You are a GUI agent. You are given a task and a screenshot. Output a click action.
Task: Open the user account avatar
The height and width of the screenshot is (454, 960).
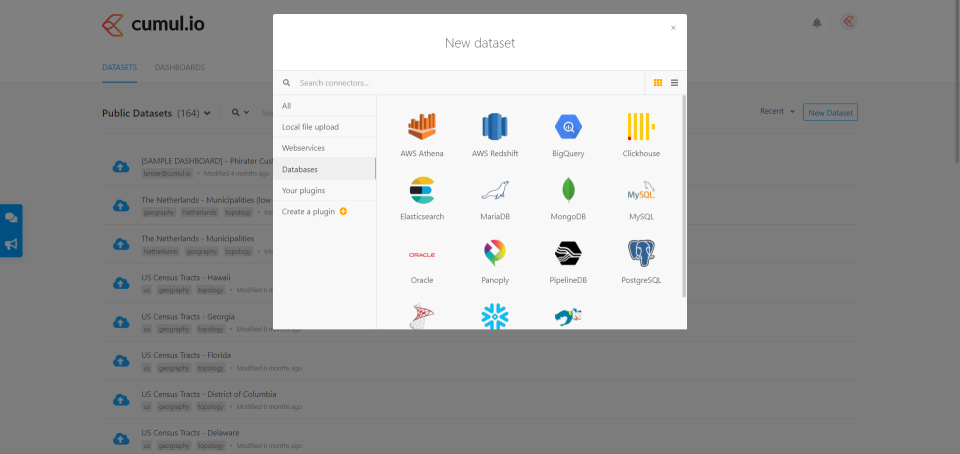(x=849, y=22)
